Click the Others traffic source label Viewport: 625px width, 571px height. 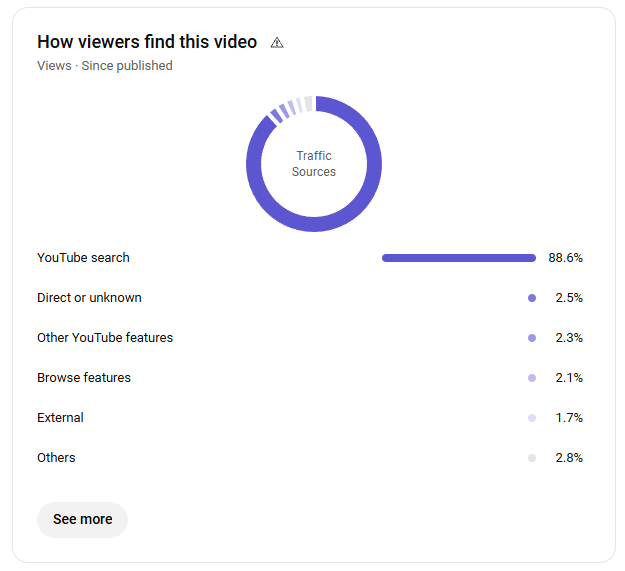click(56, 457)
